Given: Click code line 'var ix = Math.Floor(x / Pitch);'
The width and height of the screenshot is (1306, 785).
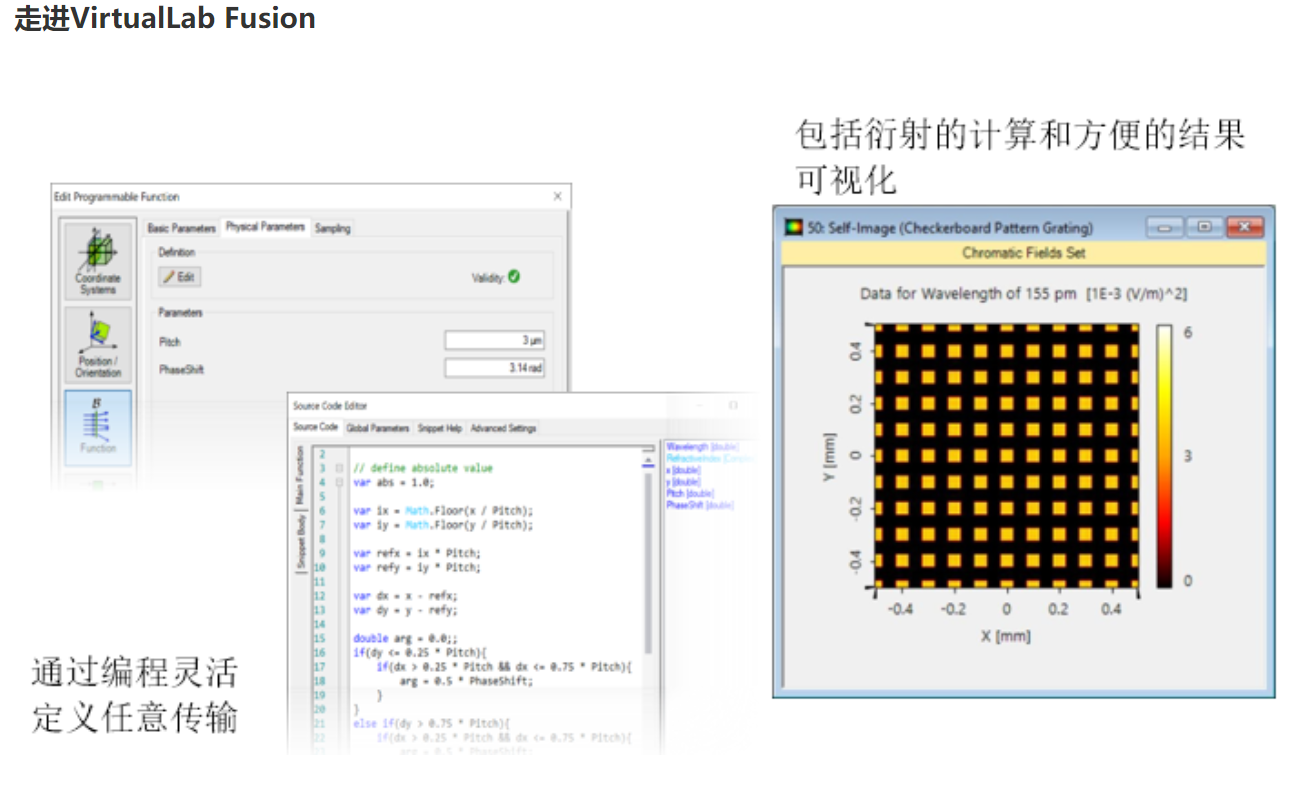Looking at the screenshot, I should click(443, 510).
